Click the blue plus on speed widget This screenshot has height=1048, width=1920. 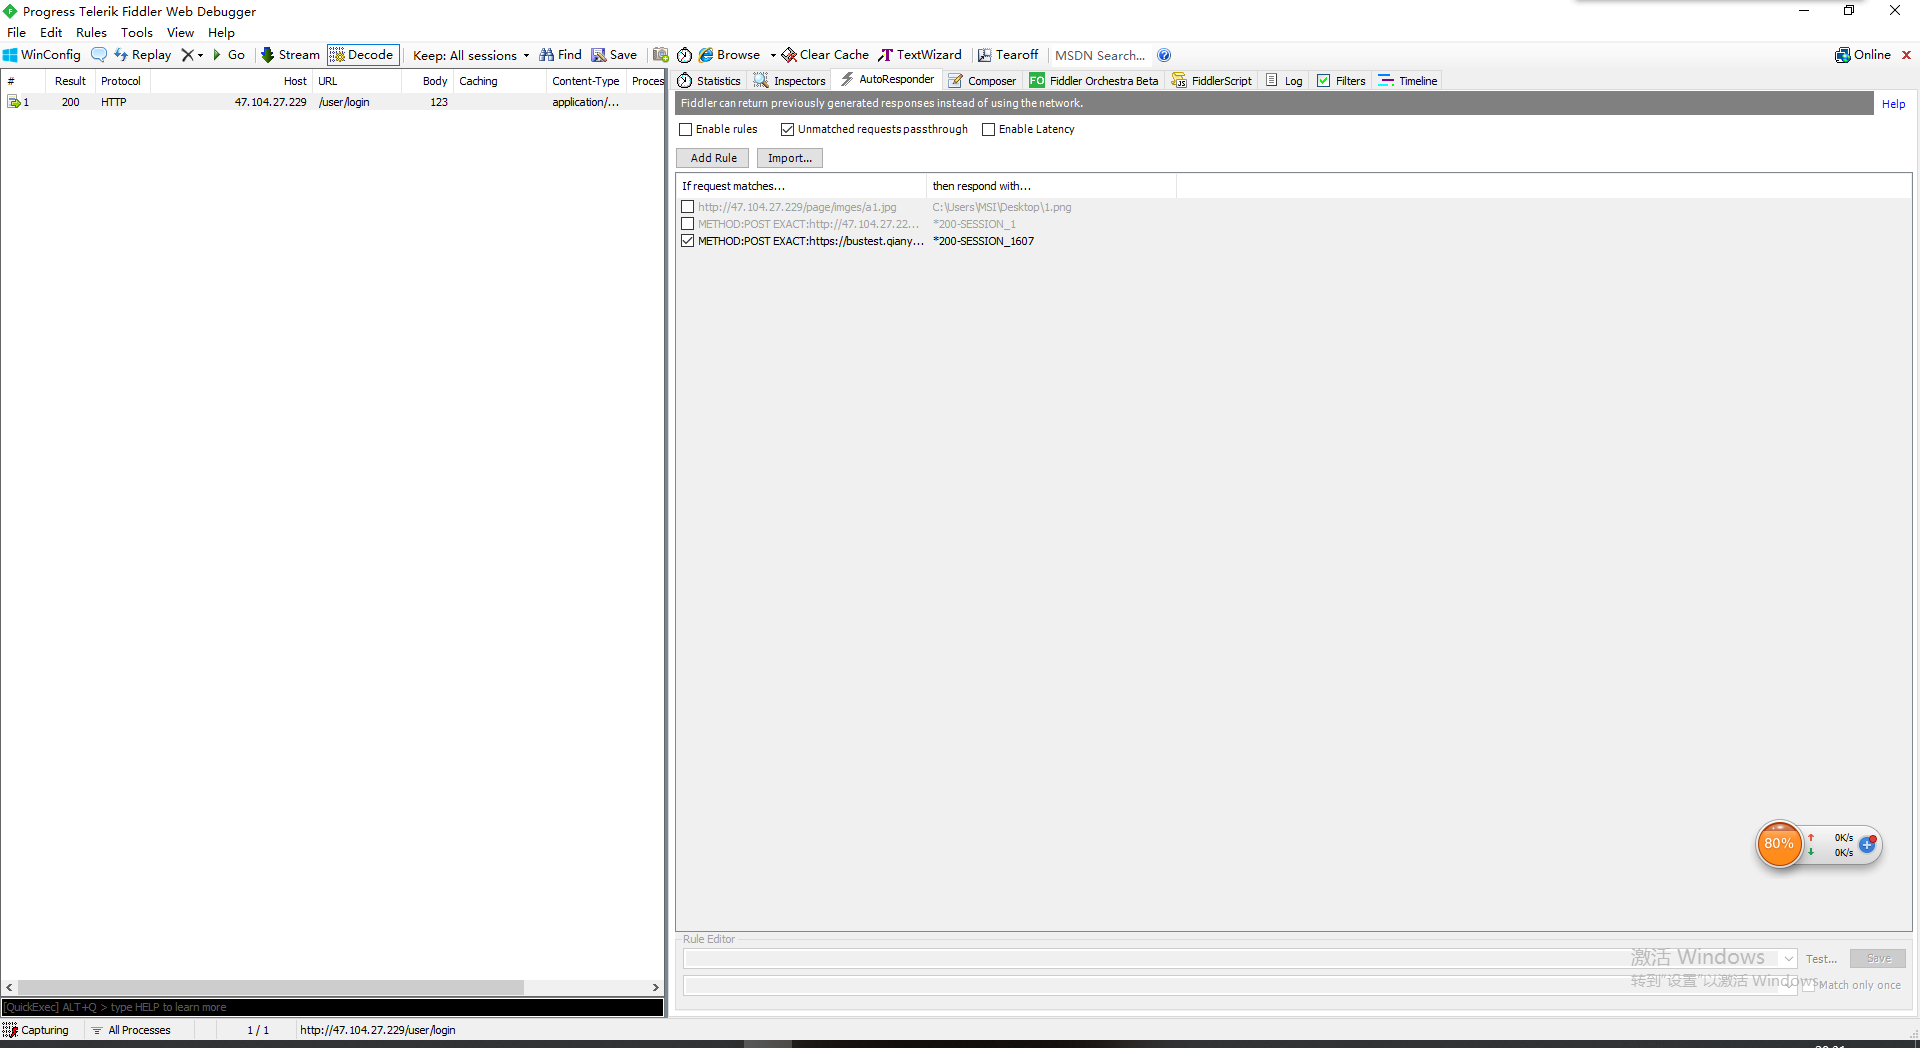point(1867,845)
